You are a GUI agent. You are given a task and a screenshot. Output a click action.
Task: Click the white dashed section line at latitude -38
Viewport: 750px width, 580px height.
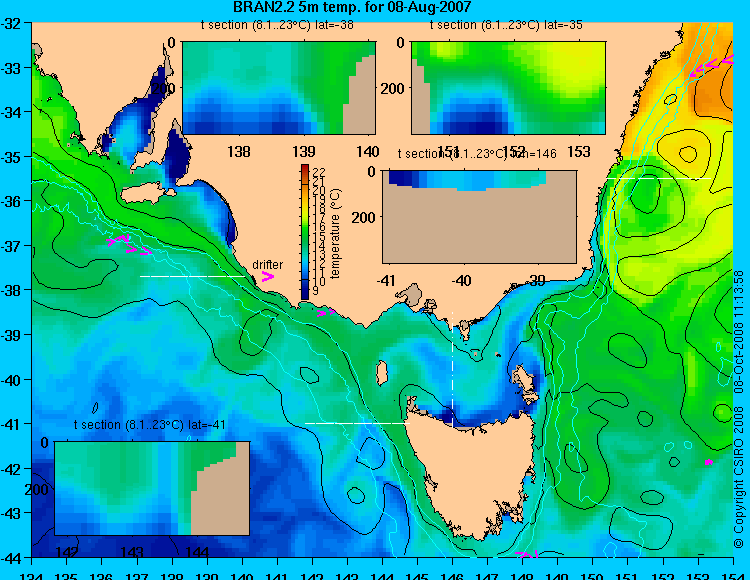tap(193, 276)
